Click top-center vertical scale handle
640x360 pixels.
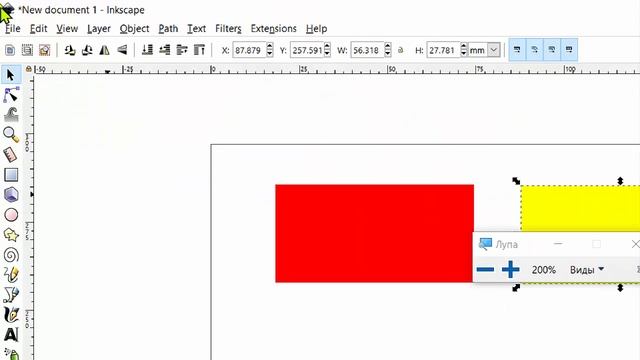620,181
